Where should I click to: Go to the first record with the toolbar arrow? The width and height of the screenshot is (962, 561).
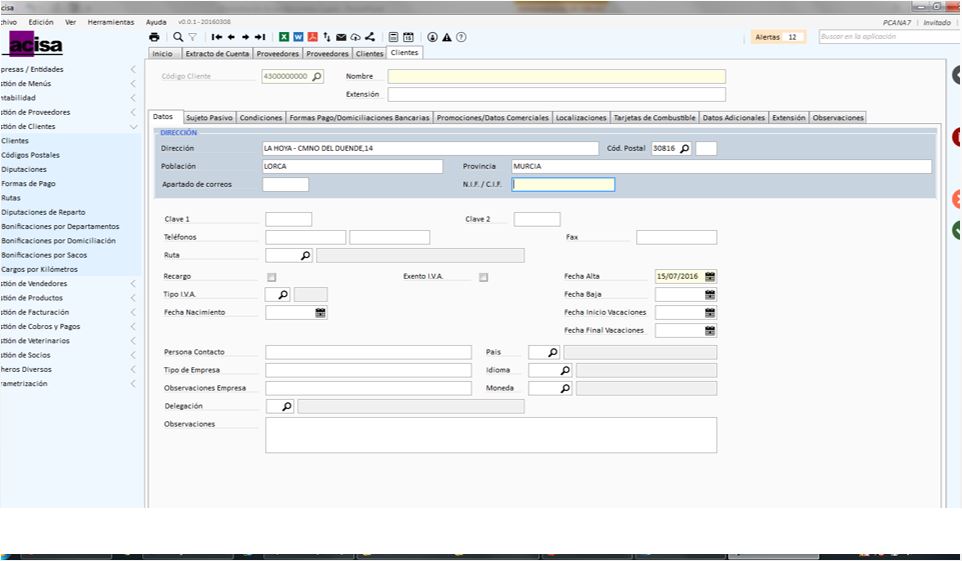[x=216, y=37]
